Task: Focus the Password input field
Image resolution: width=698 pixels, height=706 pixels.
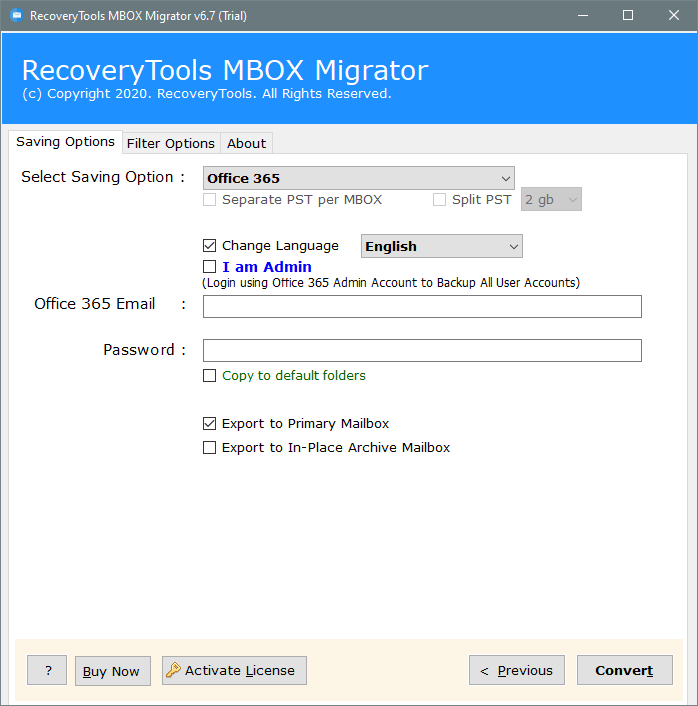Action: (422, 350)
